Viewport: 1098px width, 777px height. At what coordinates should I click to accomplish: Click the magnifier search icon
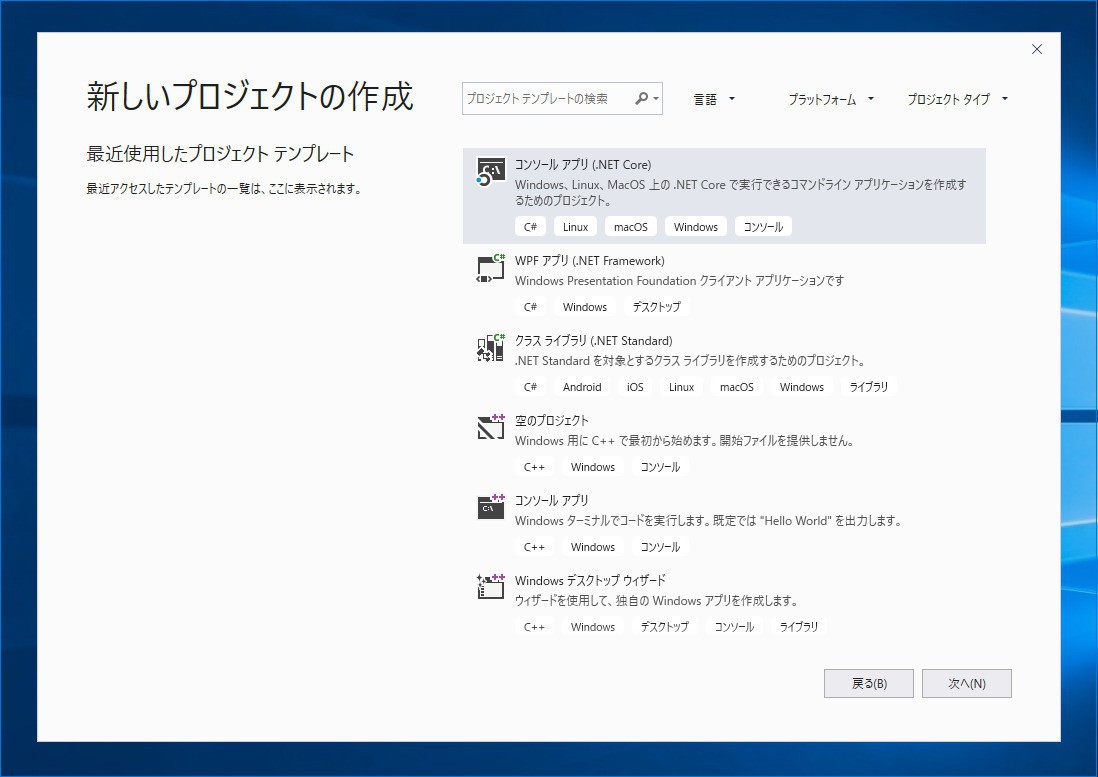[x=641, y=99]
